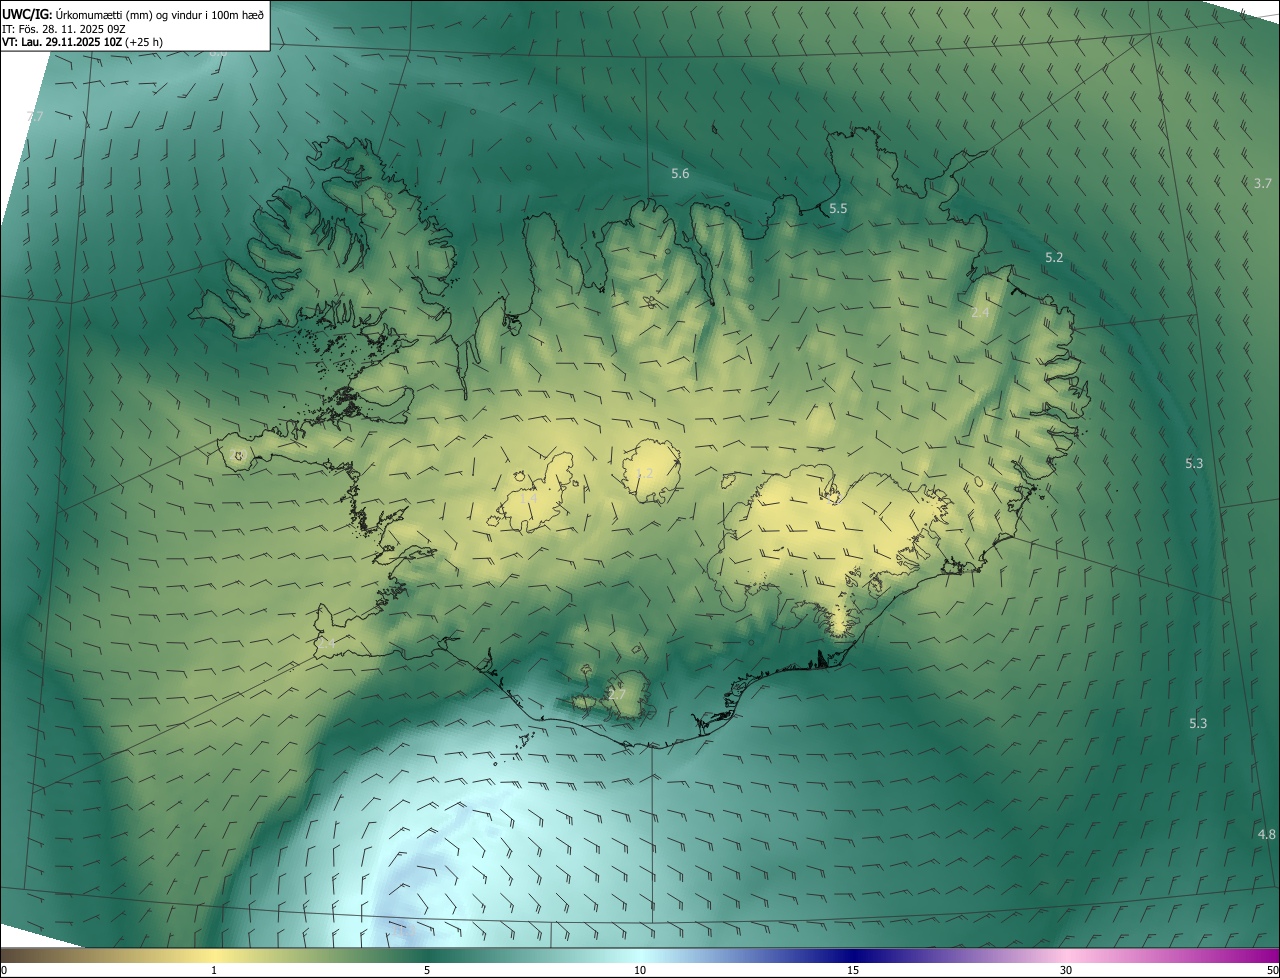Click the title "Úrkomumætti (mm) og vindur í 100m hæð"
Image resolution: width=1280 pixels, height=978 pixels.
pos(160,15)
